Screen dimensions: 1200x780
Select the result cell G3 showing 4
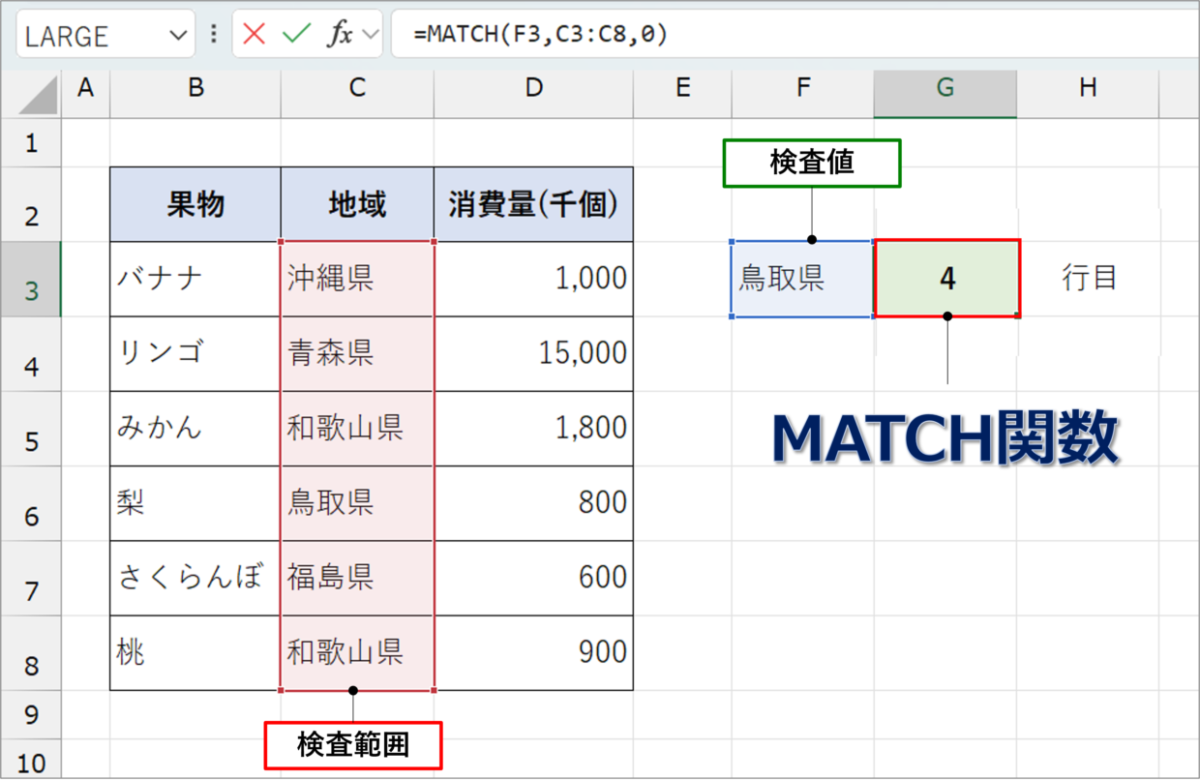[945, 279]
